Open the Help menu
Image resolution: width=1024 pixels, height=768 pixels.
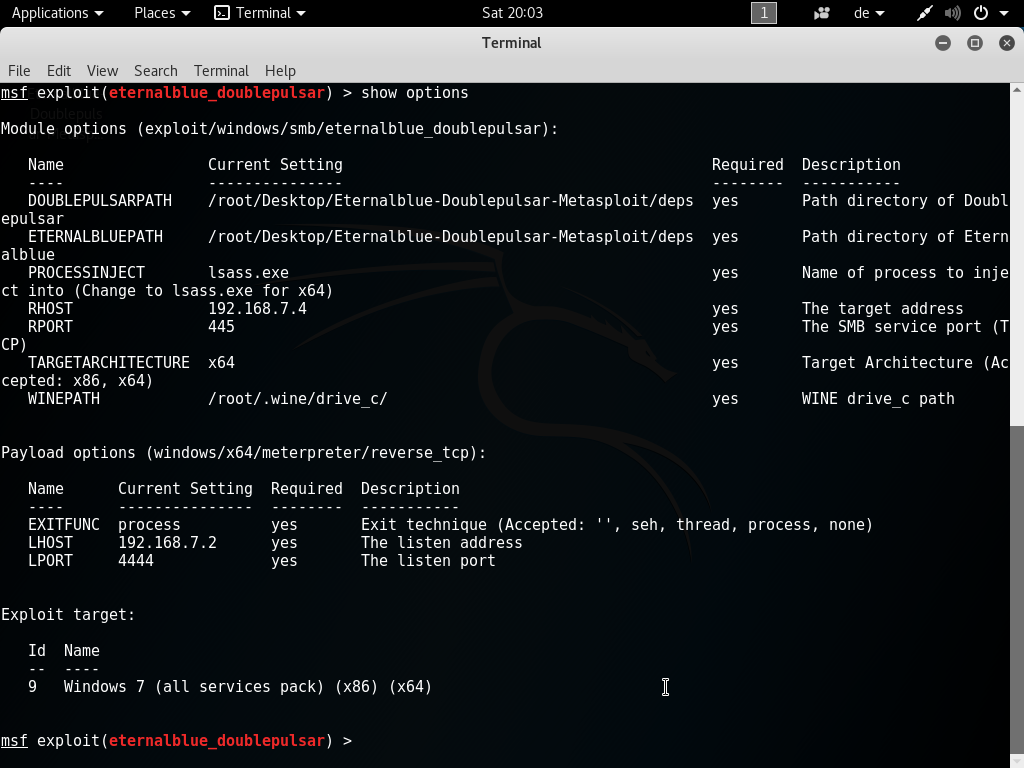pyautogui.click(x=280, y=71)
